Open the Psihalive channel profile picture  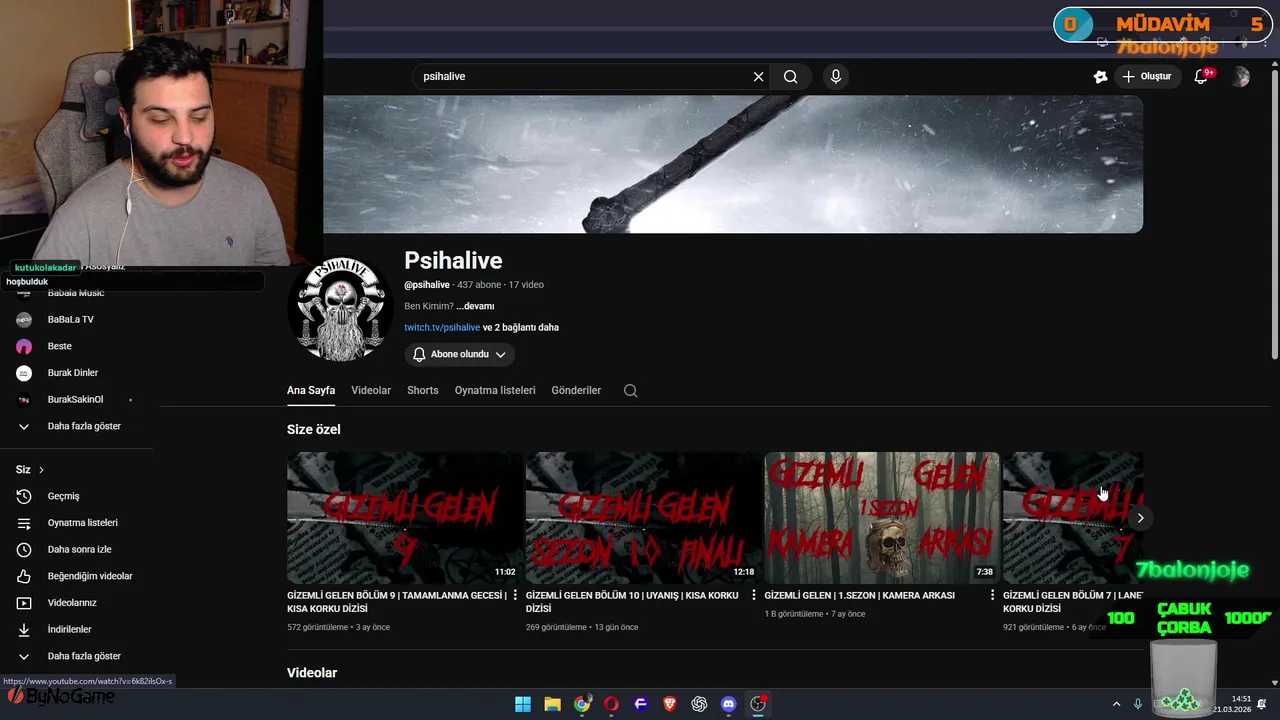340,307
